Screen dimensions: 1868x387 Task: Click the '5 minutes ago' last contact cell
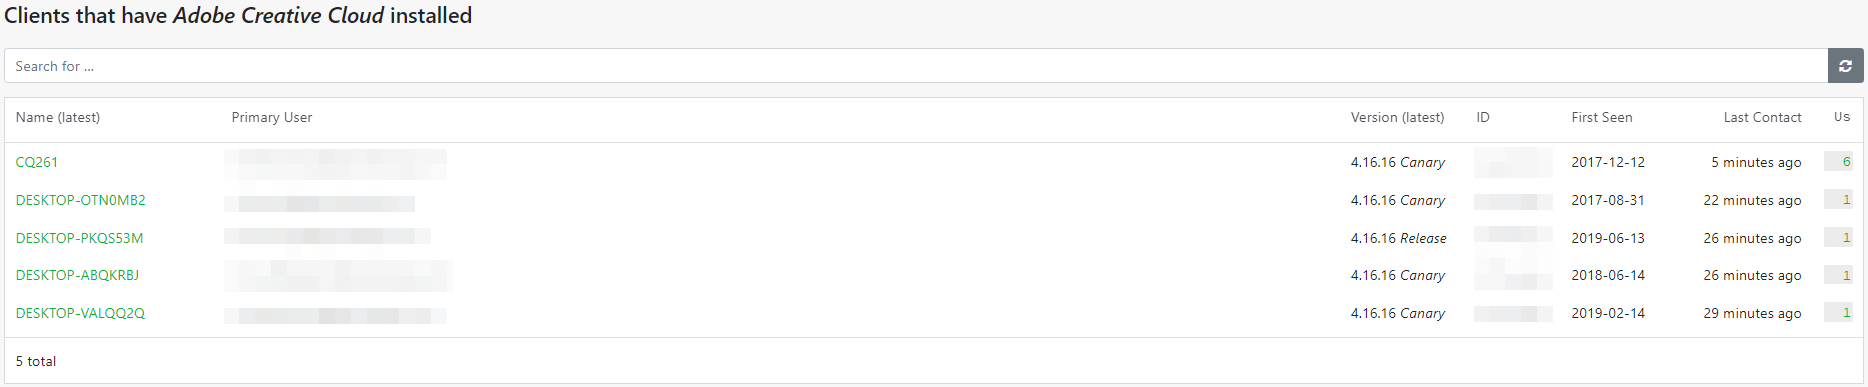(1756, 162)
